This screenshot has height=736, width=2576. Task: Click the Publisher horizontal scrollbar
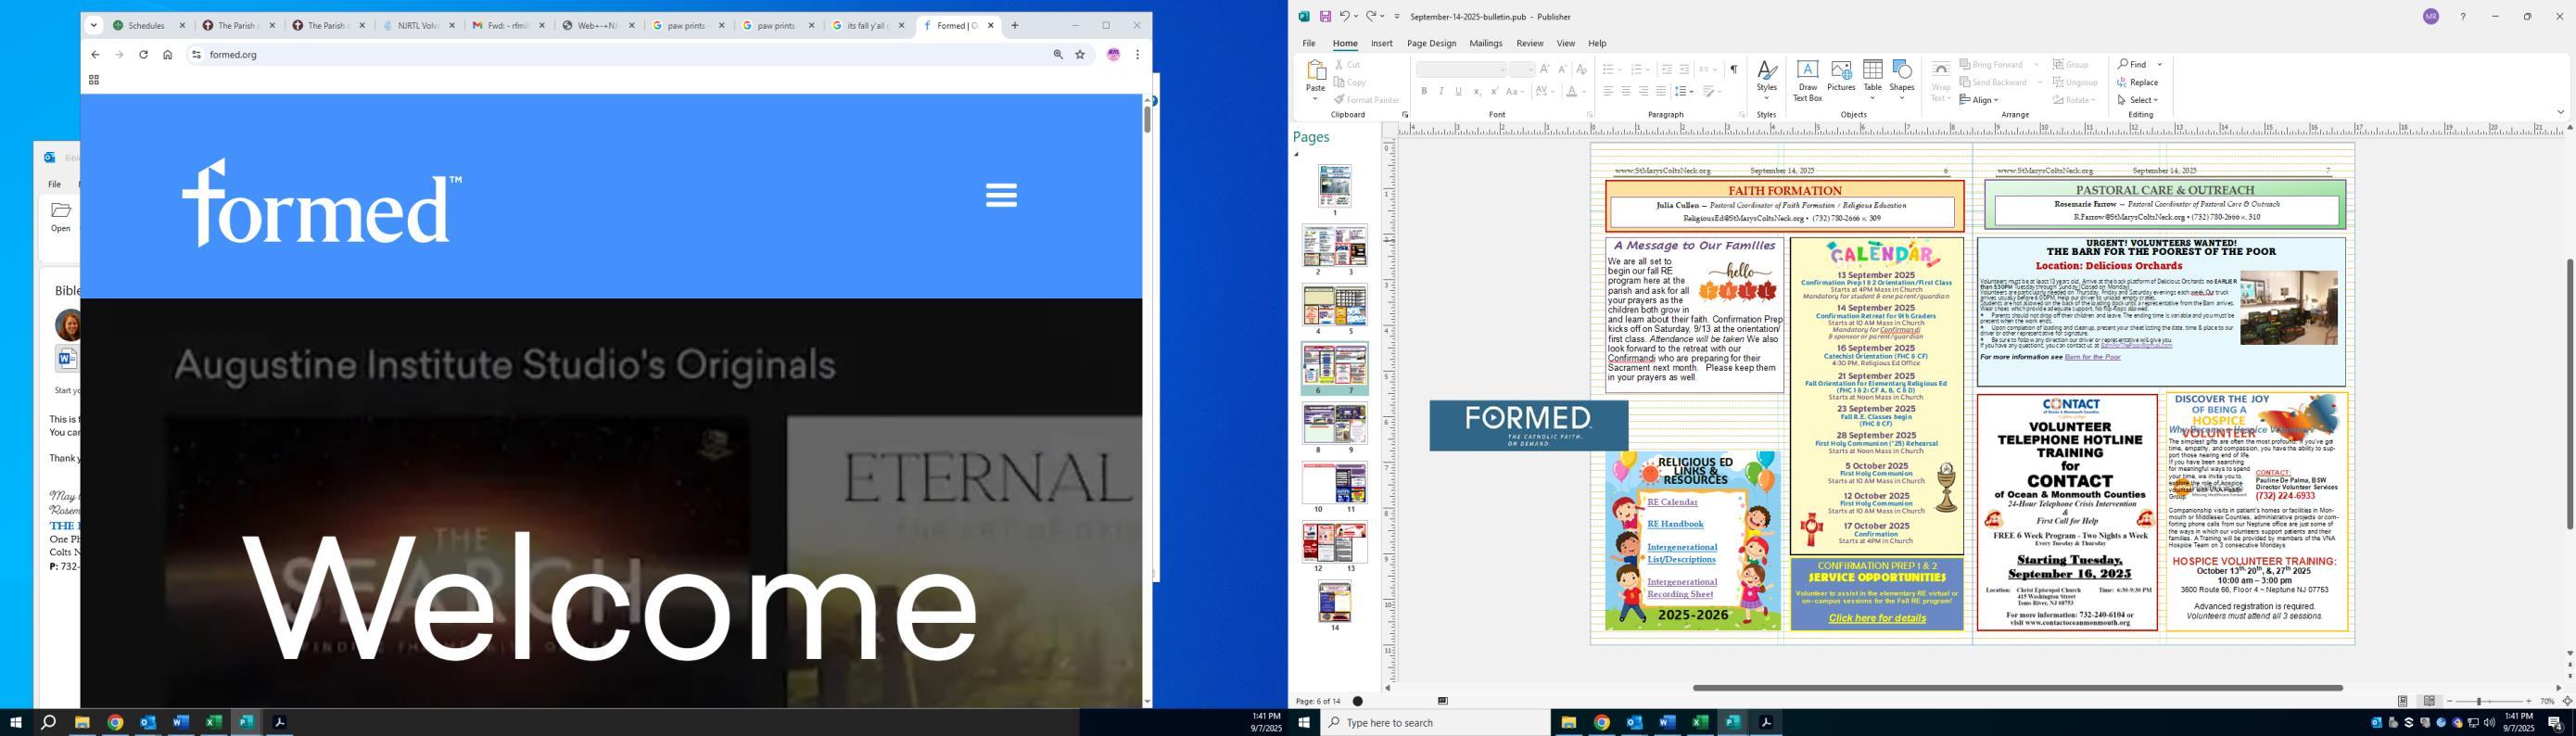point(2017,688)
